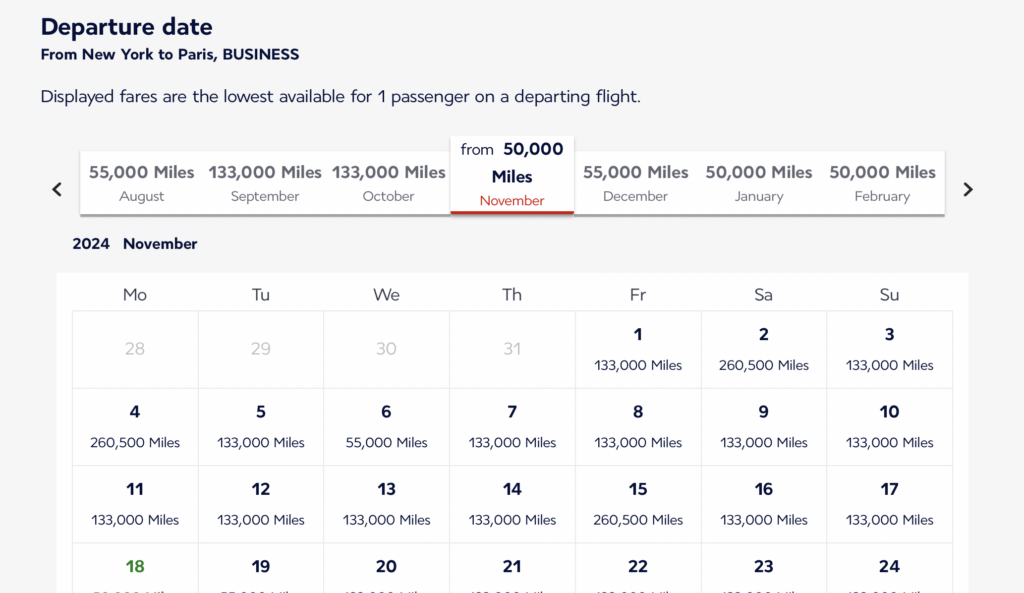Viewport: 1024px width, 593px height.
Task: Open the October month fares
Action: click(x=388, y=182)
